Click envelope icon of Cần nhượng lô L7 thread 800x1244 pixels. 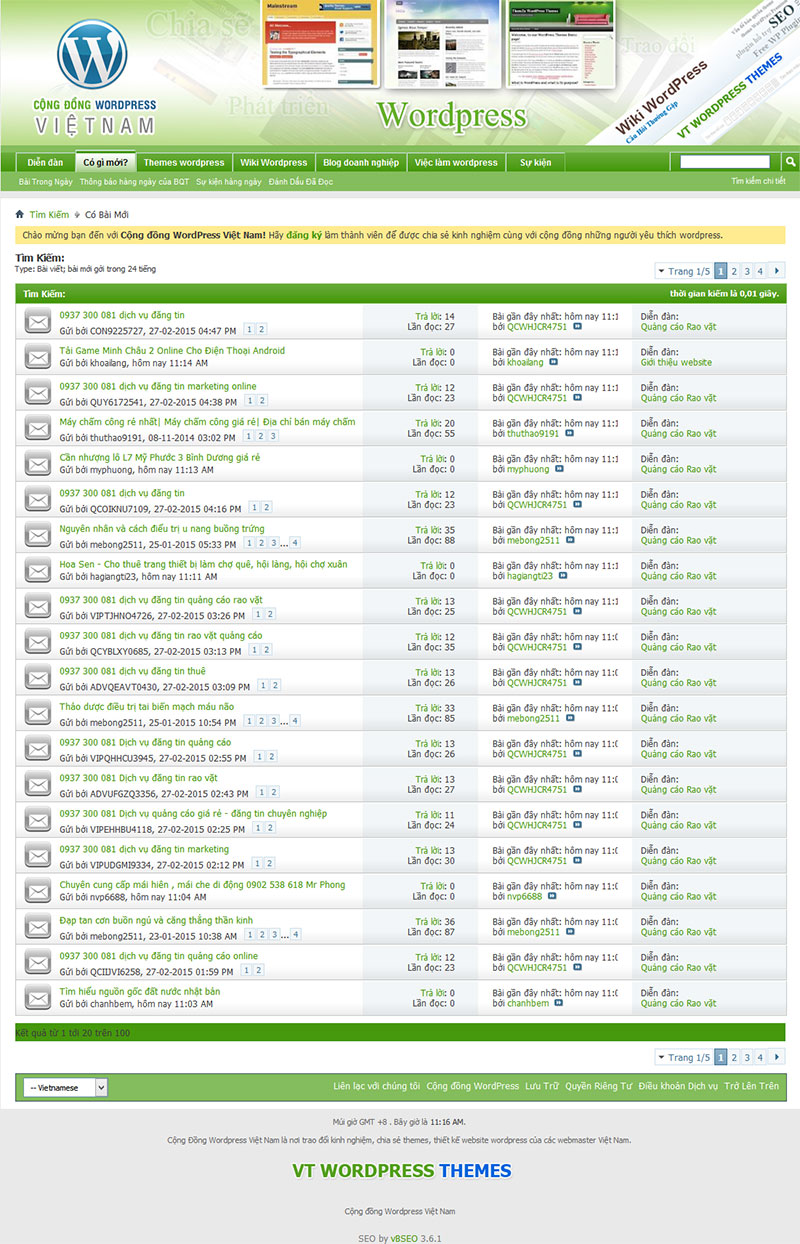click(38, 464)
